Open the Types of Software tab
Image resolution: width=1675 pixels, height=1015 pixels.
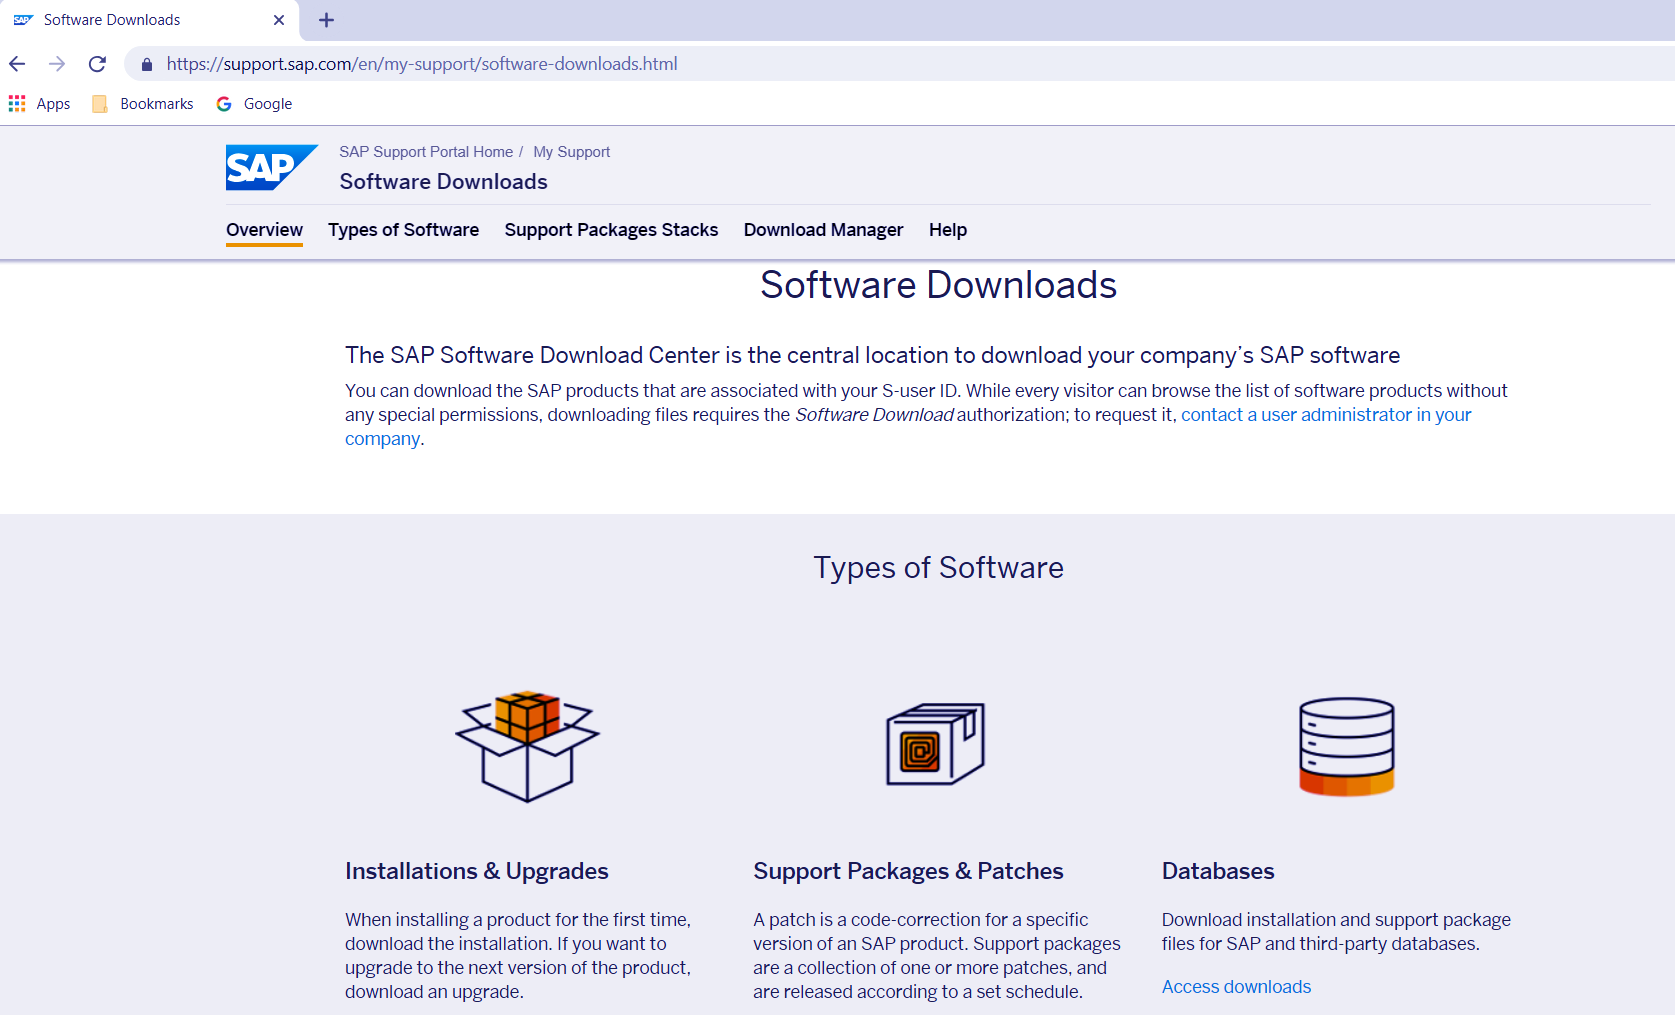[403, 230]
